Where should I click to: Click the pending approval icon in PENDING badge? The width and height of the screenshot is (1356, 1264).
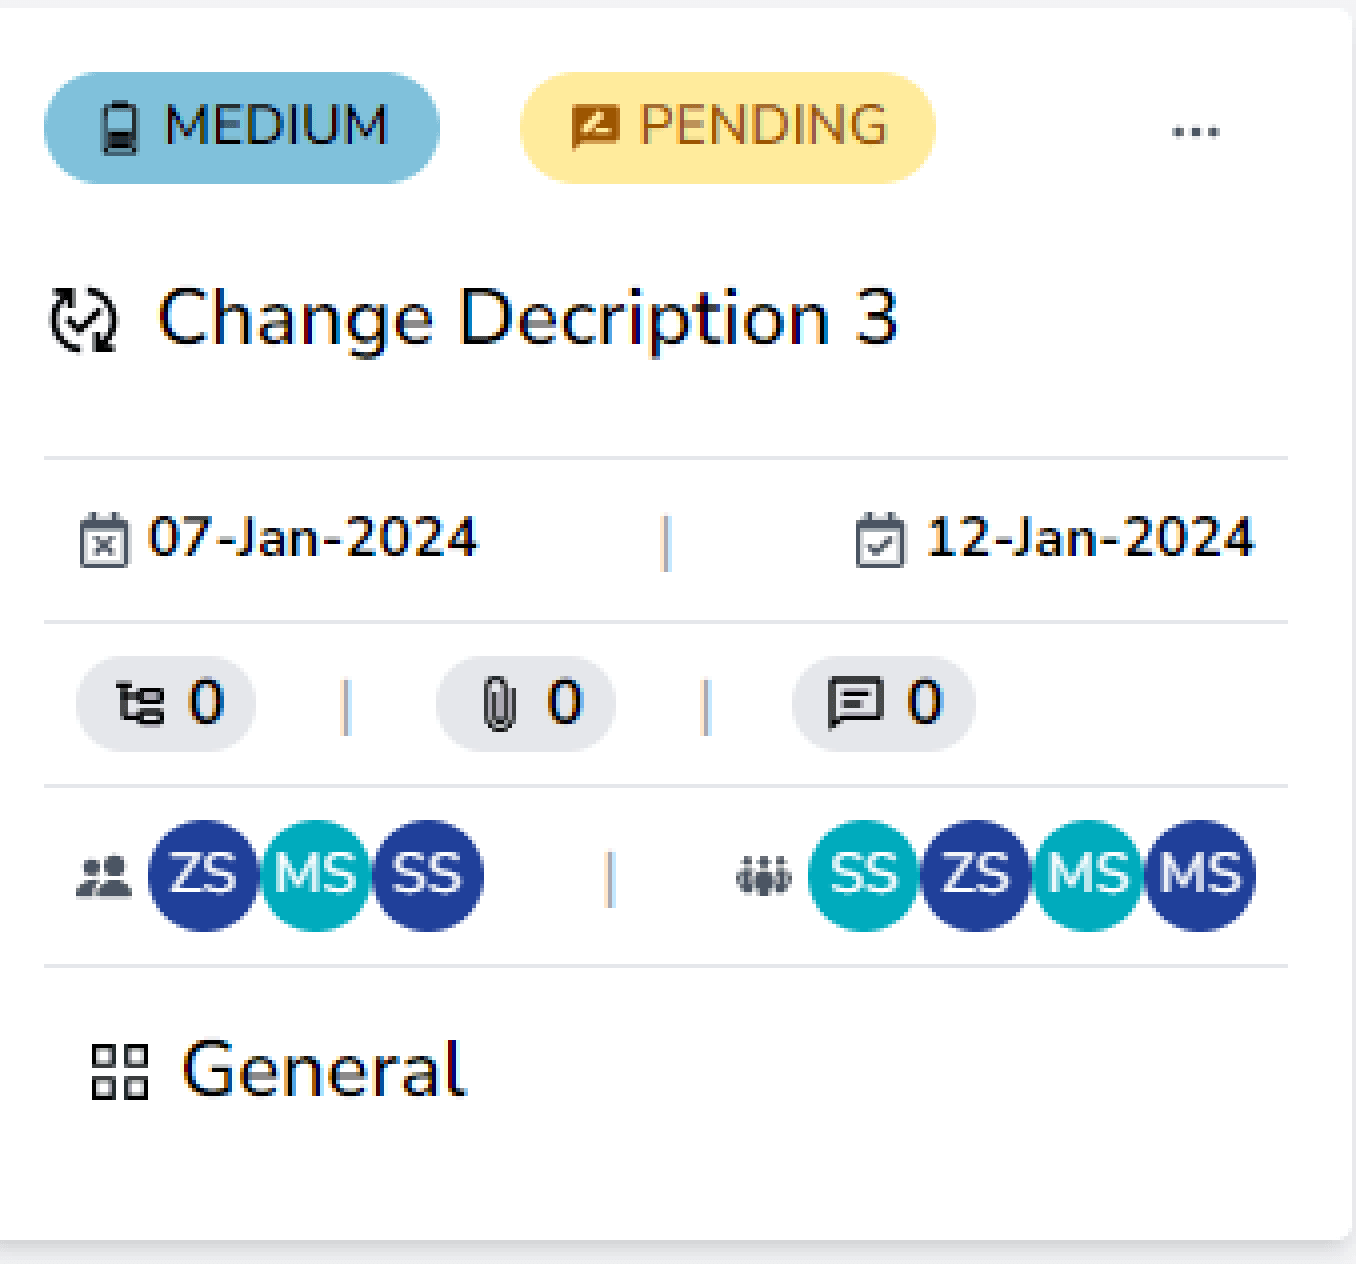(596, 127)
